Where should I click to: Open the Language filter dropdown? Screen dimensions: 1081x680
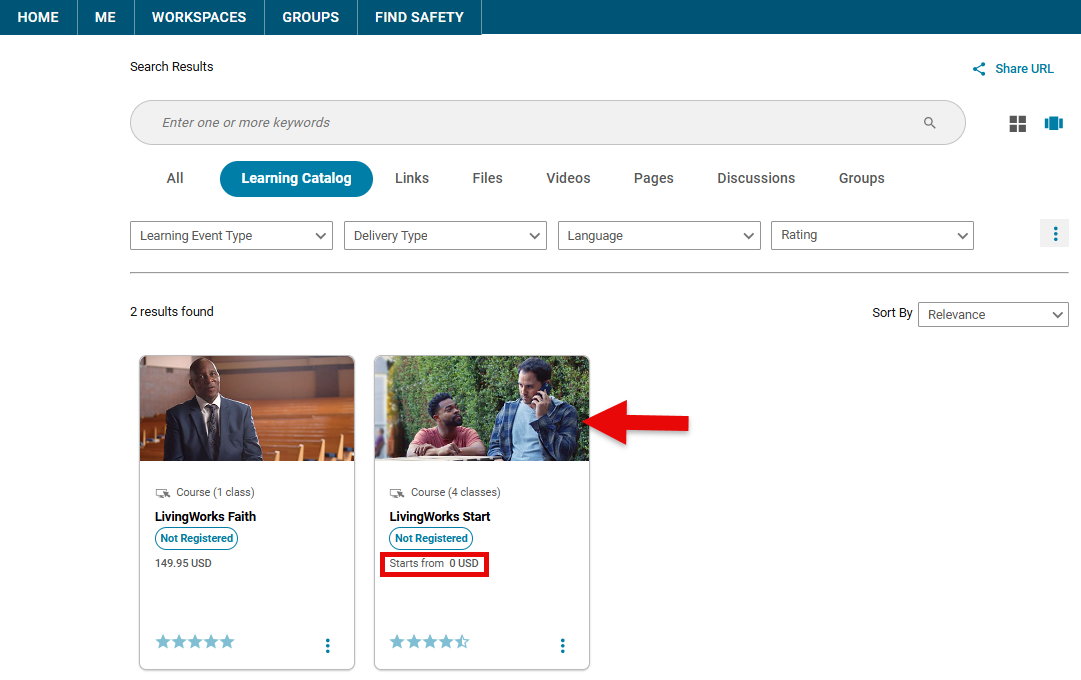(659, 235)
